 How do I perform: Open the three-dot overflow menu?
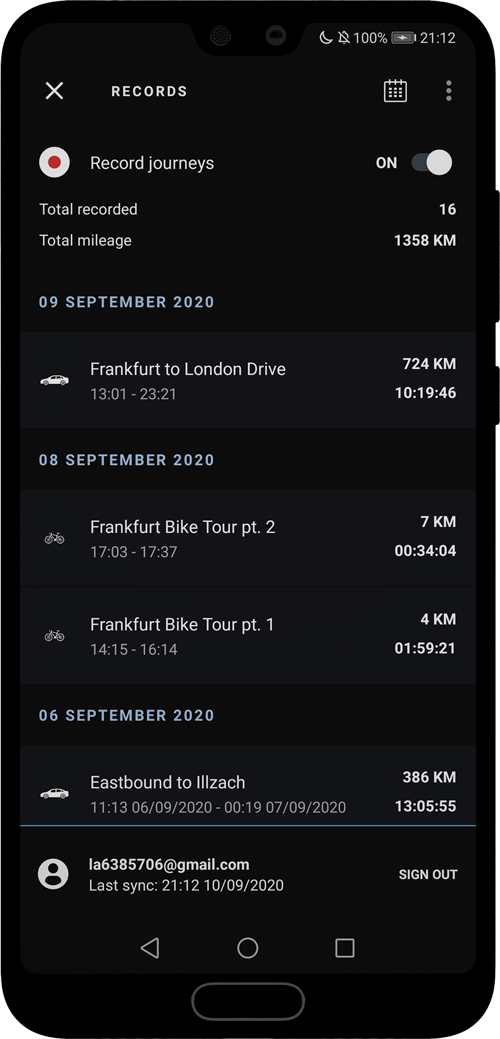(448, 91)
